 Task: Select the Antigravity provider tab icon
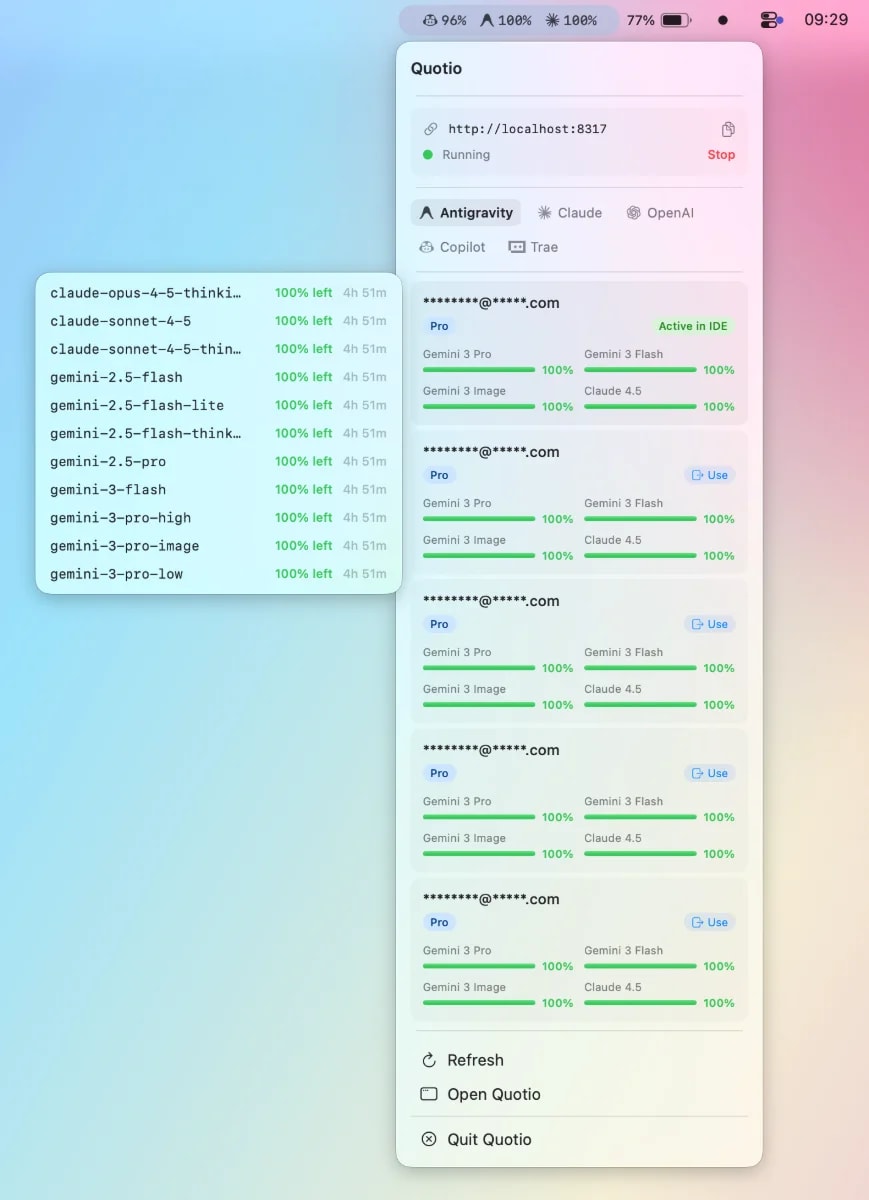pyautogui.click(x=425, y=212)
